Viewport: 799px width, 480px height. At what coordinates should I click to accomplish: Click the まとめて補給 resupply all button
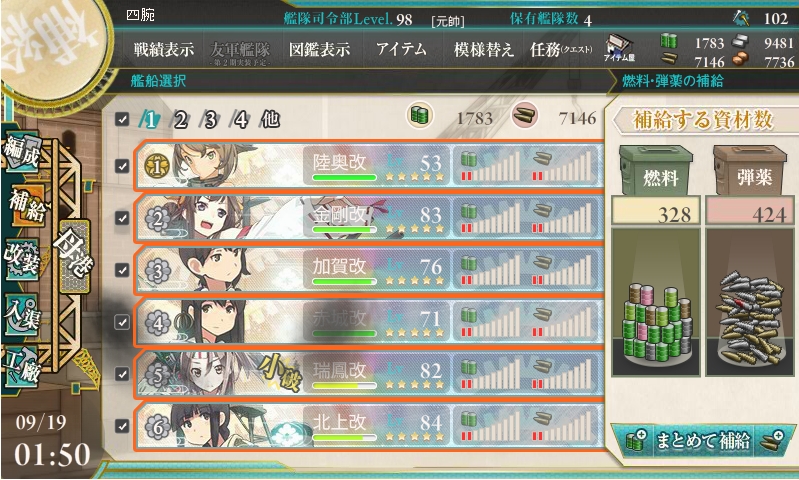703,440
